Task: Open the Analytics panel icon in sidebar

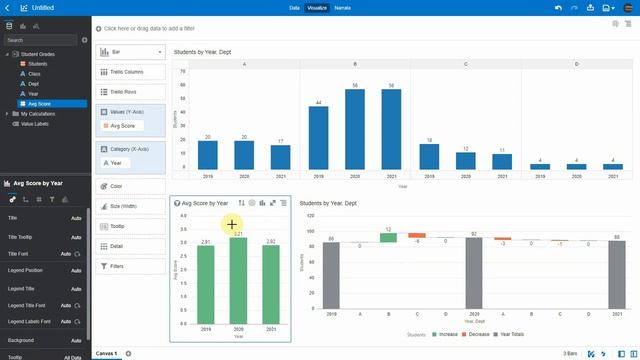Action: [36, 26]
